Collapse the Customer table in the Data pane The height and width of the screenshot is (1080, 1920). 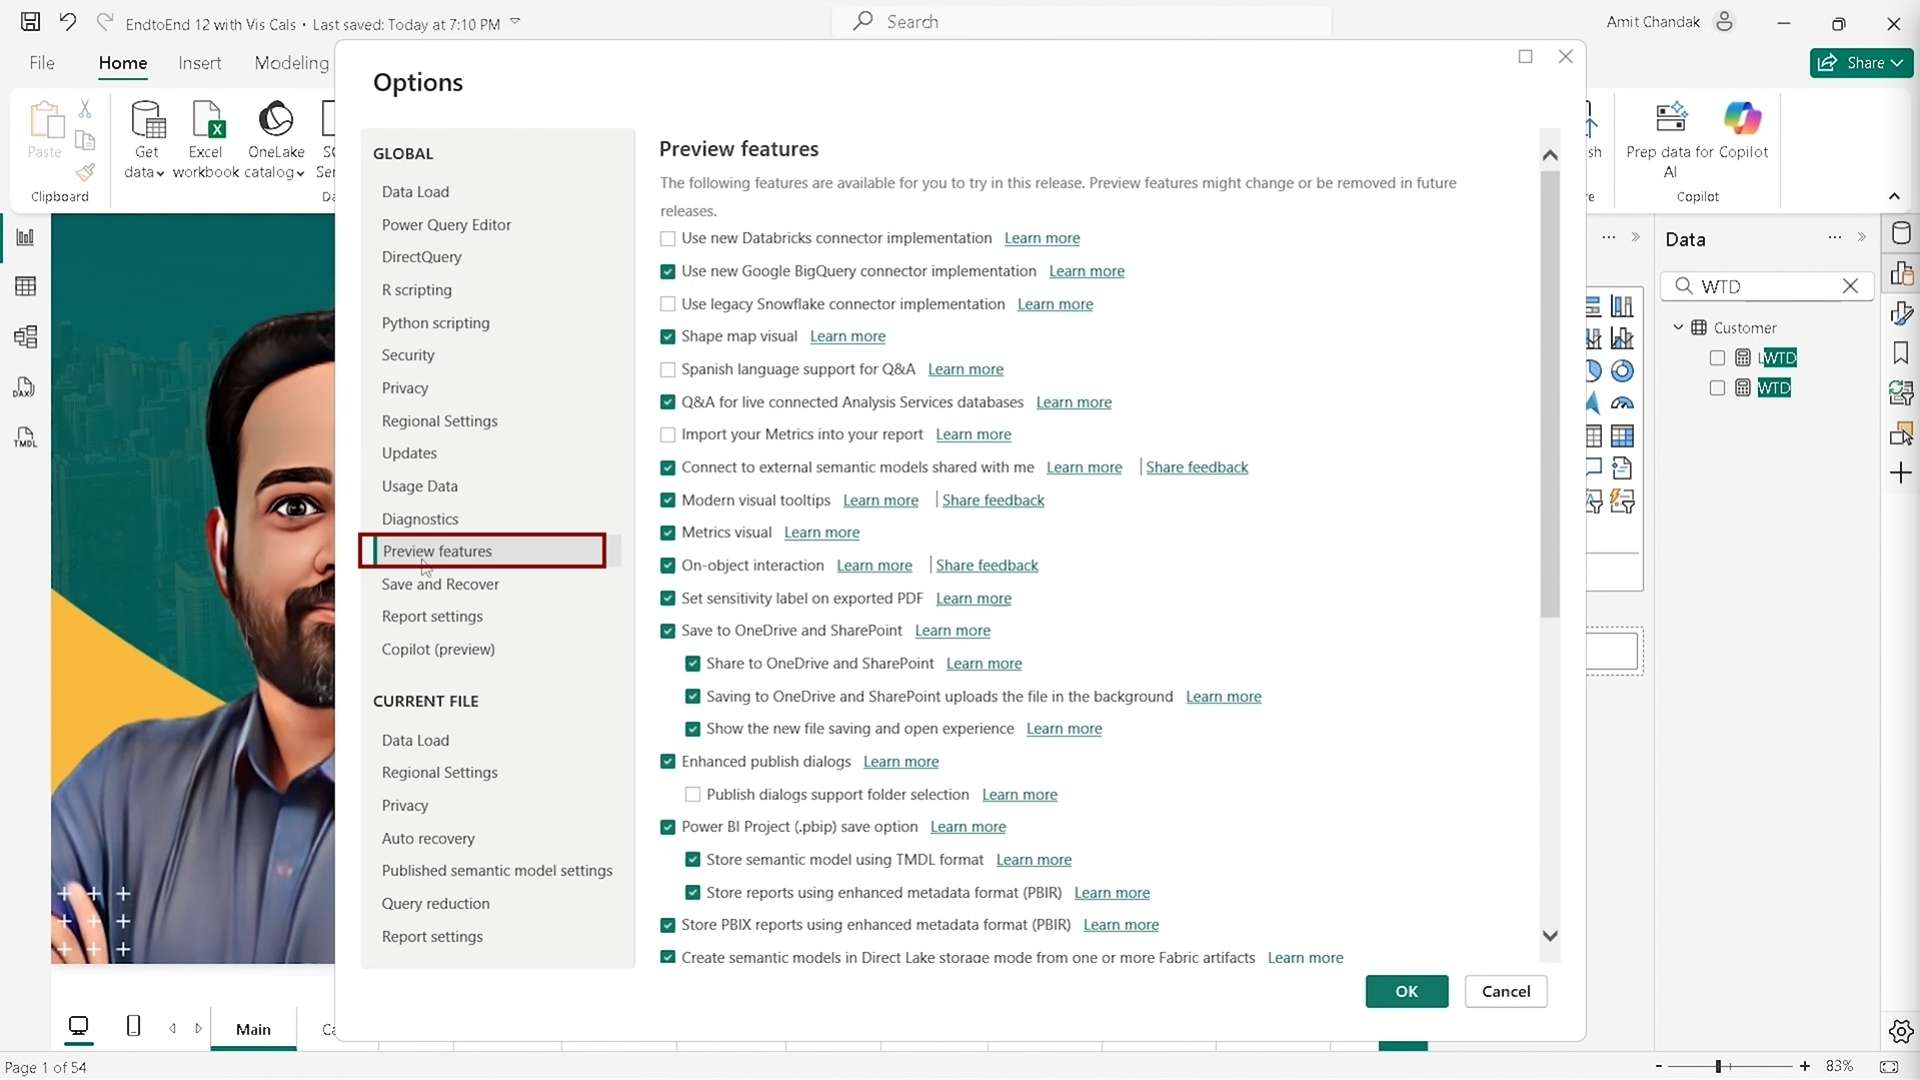click(x=1679, y=327)
